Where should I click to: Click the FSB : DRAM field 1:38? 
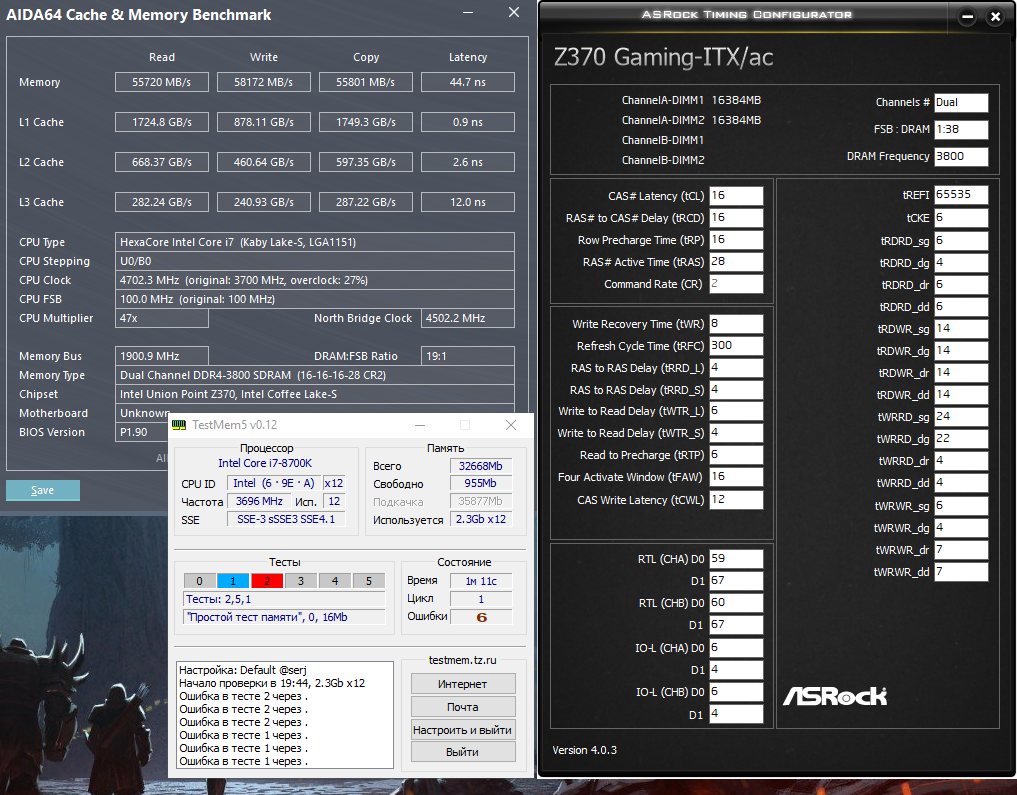[x=961, y=130]
